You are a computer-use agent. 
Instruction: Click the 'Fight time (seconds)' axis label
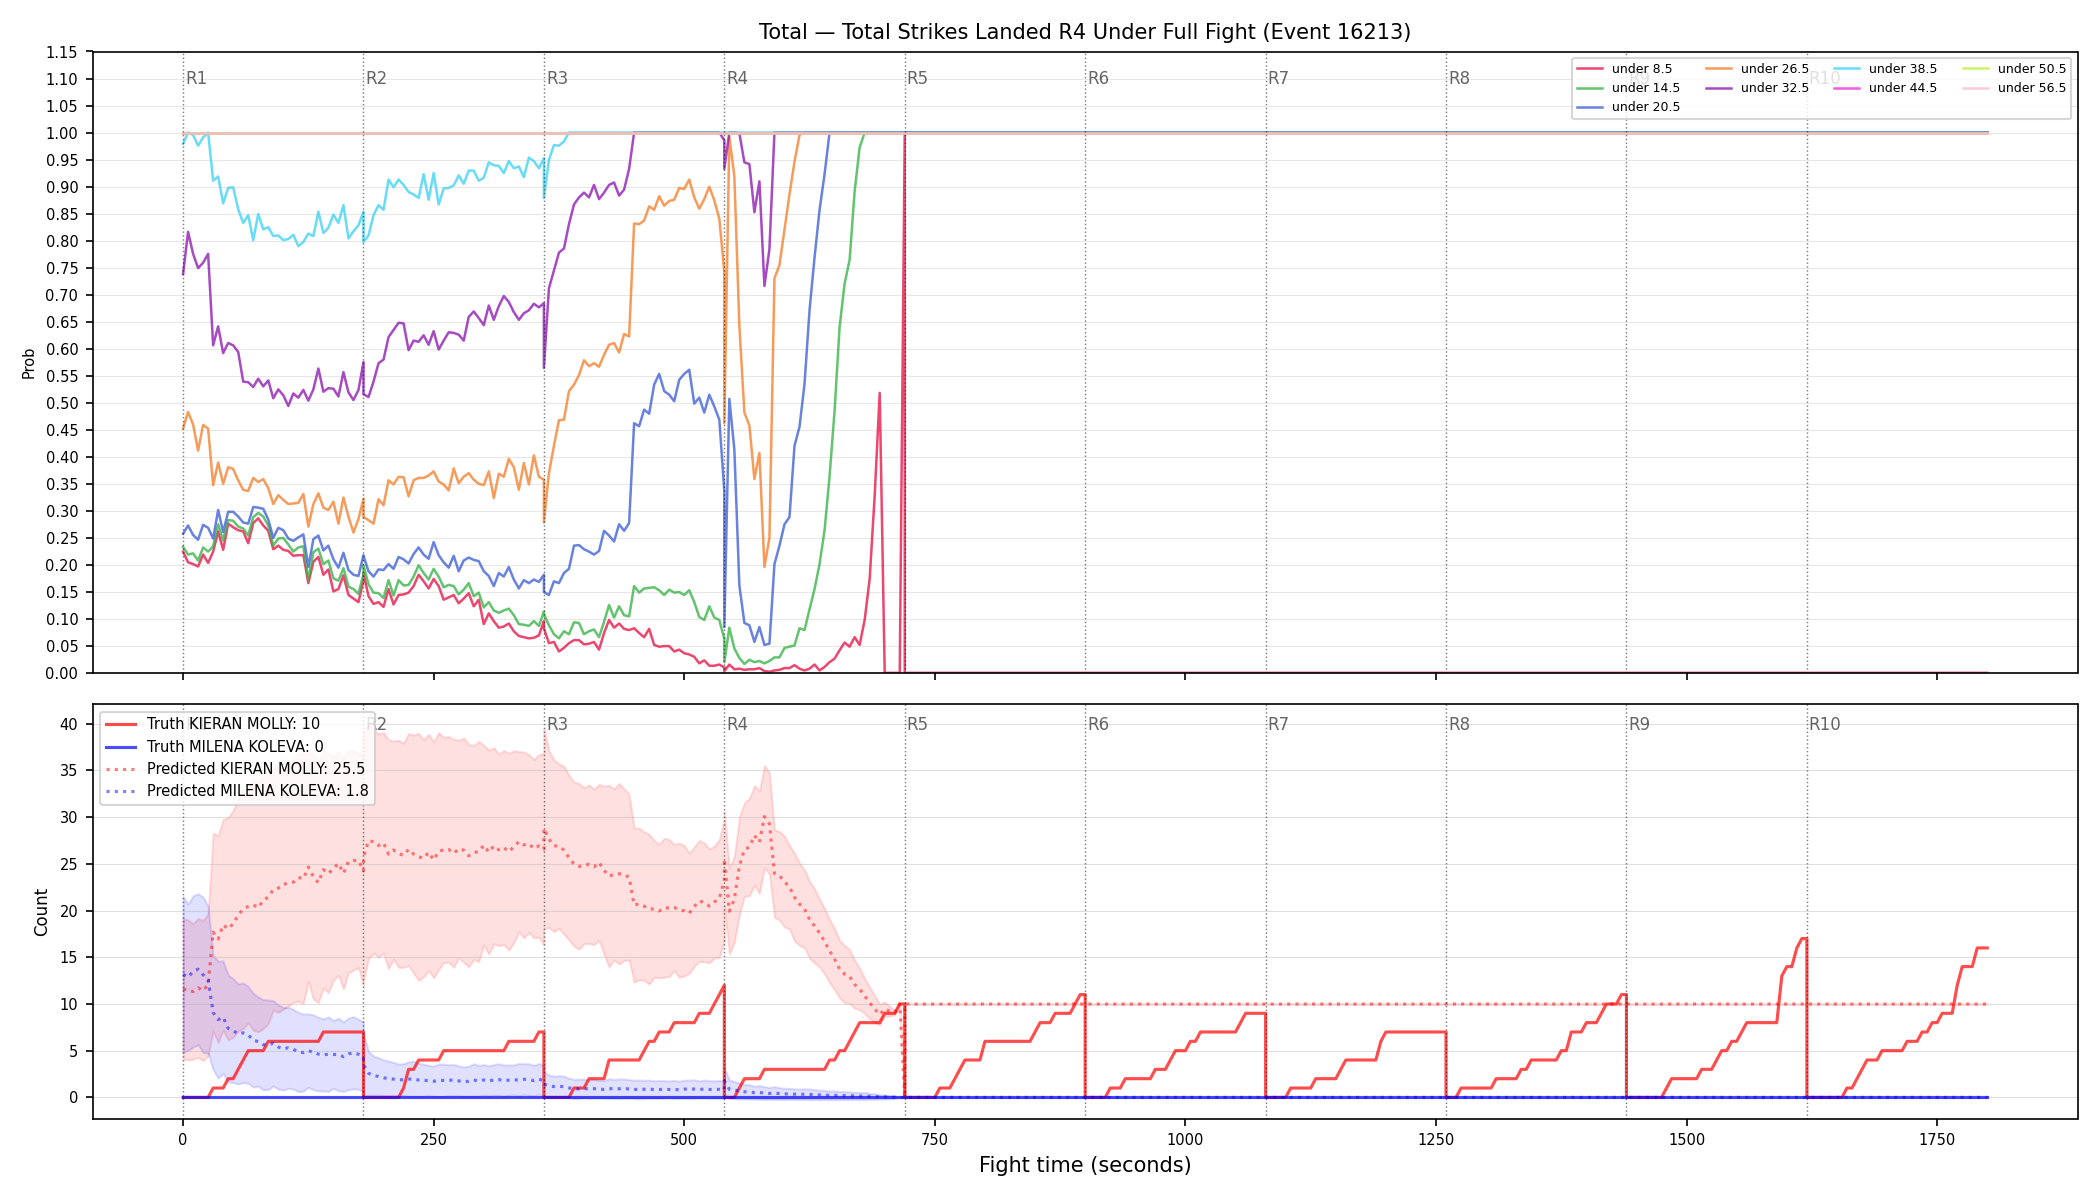pos(1085,1165)
